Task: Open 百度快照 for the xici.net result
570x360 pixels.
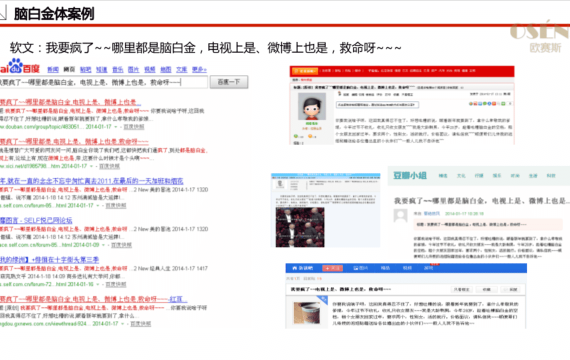Action: [x=109, y=166]
